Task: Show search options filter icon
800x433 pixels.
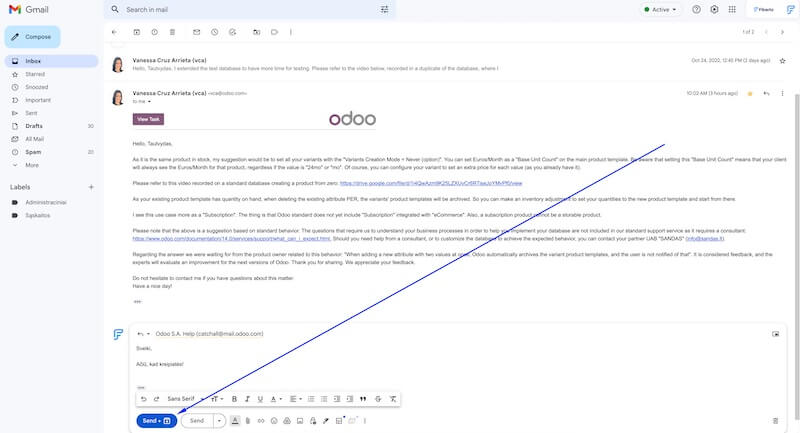Action: [x=385, y=10]
